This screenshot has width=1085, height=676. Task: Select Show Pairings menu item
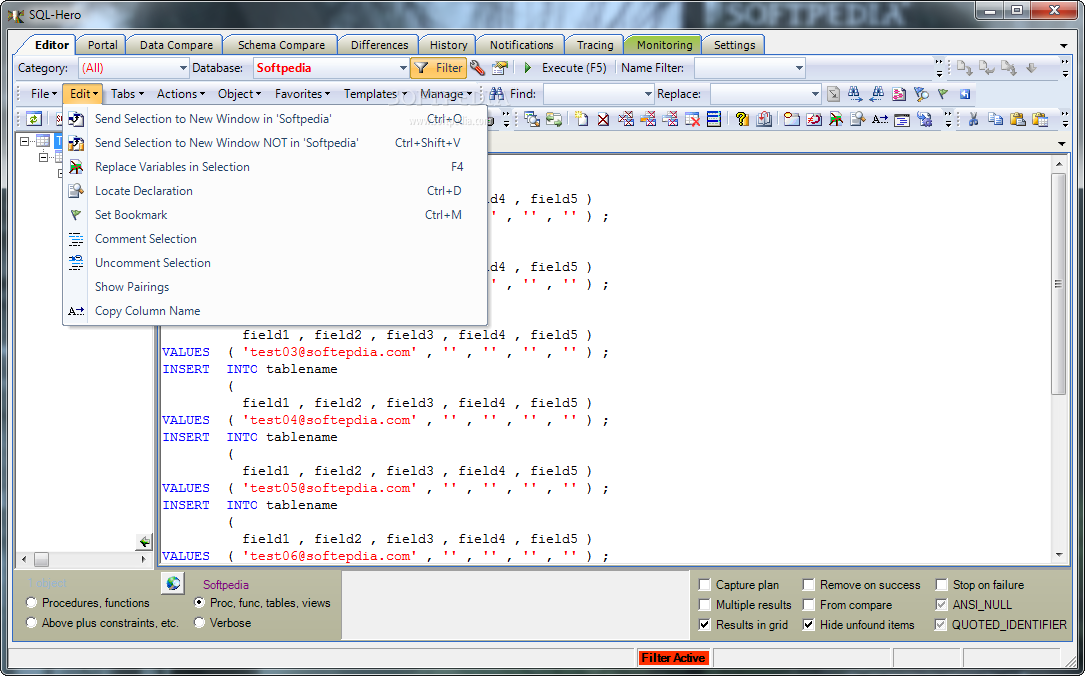pos(276,286)
